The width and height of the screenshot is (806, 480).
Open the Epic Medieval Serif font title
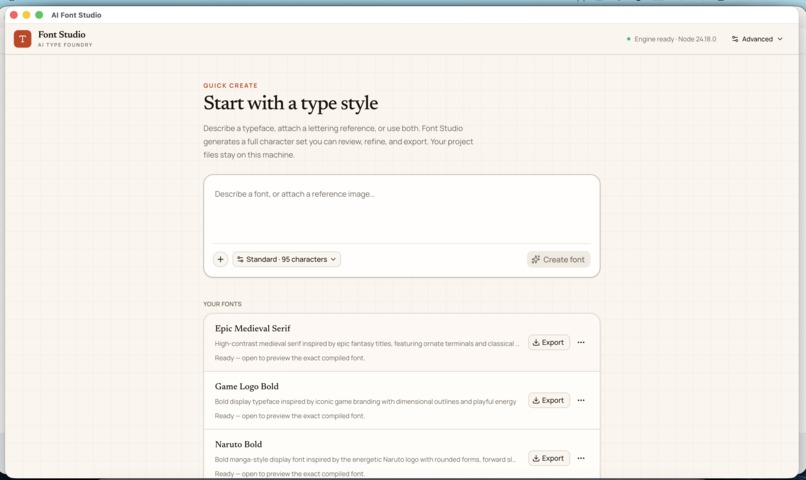click(x=252, y=328)
